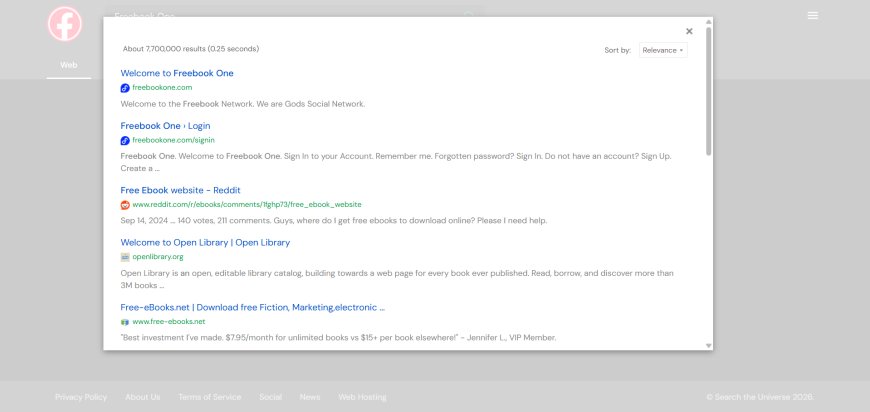
Task: Open the Terms of Service footer link
Action: [x=210, y=397]
